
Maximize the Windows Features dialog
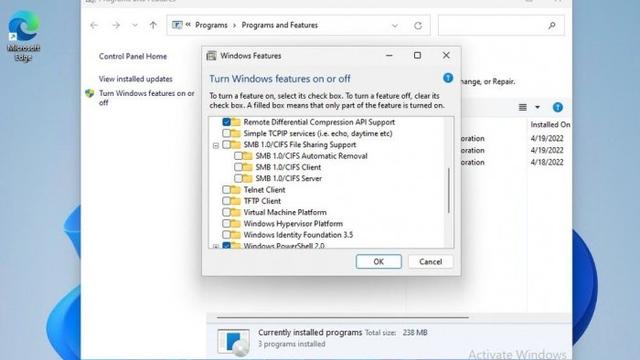[x=417, y=56]
